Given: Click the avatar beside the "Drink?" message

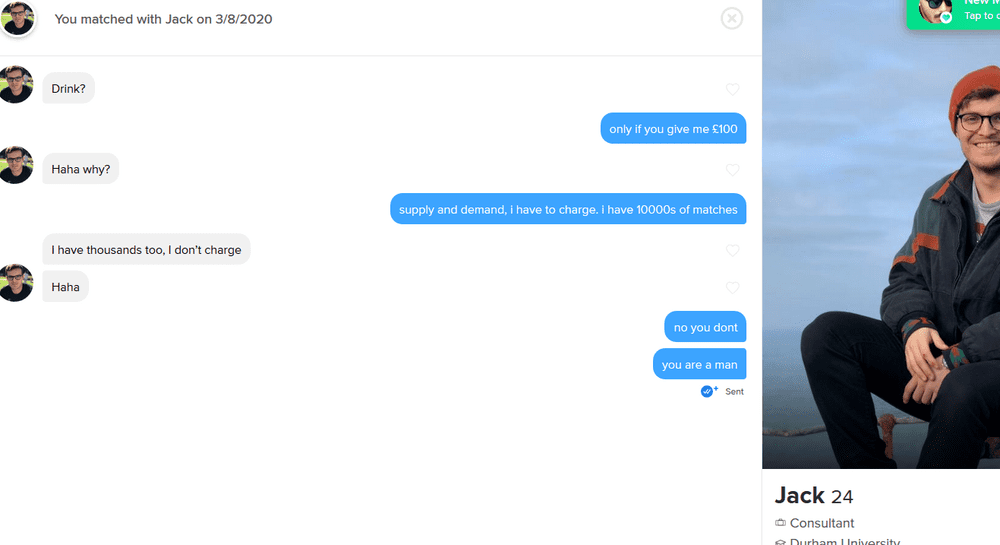Looking at the screenshot, I should point(15,85).
